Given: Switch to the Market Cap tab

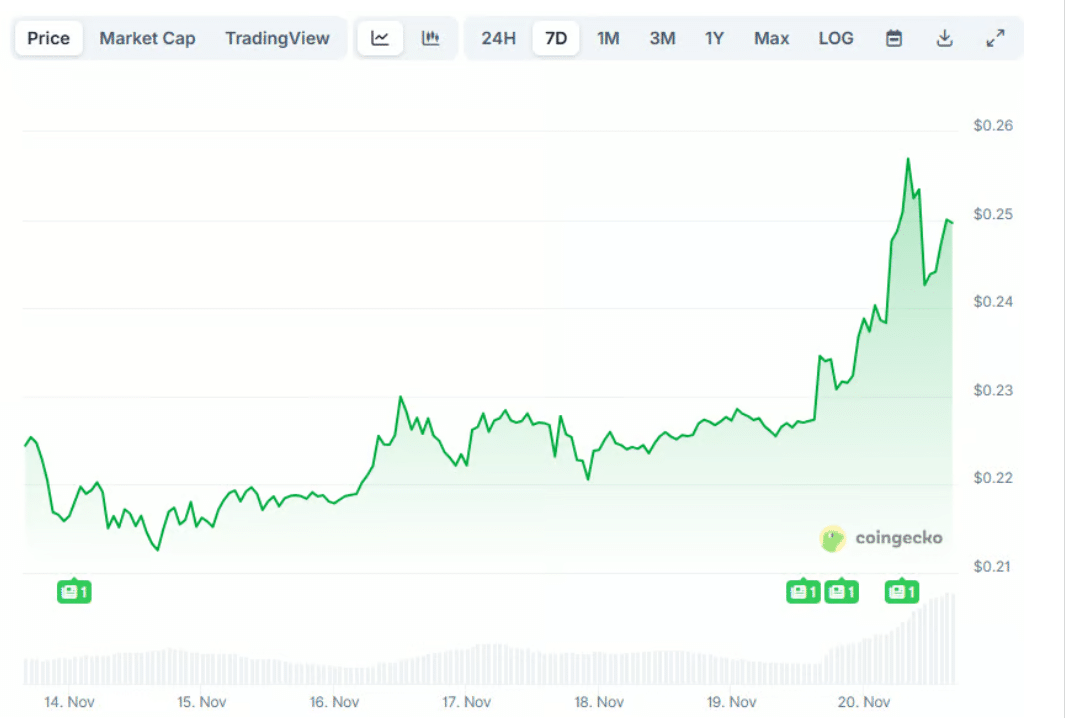Looking at the screenshot, I should pyautogui.click(x=147, y=38).
